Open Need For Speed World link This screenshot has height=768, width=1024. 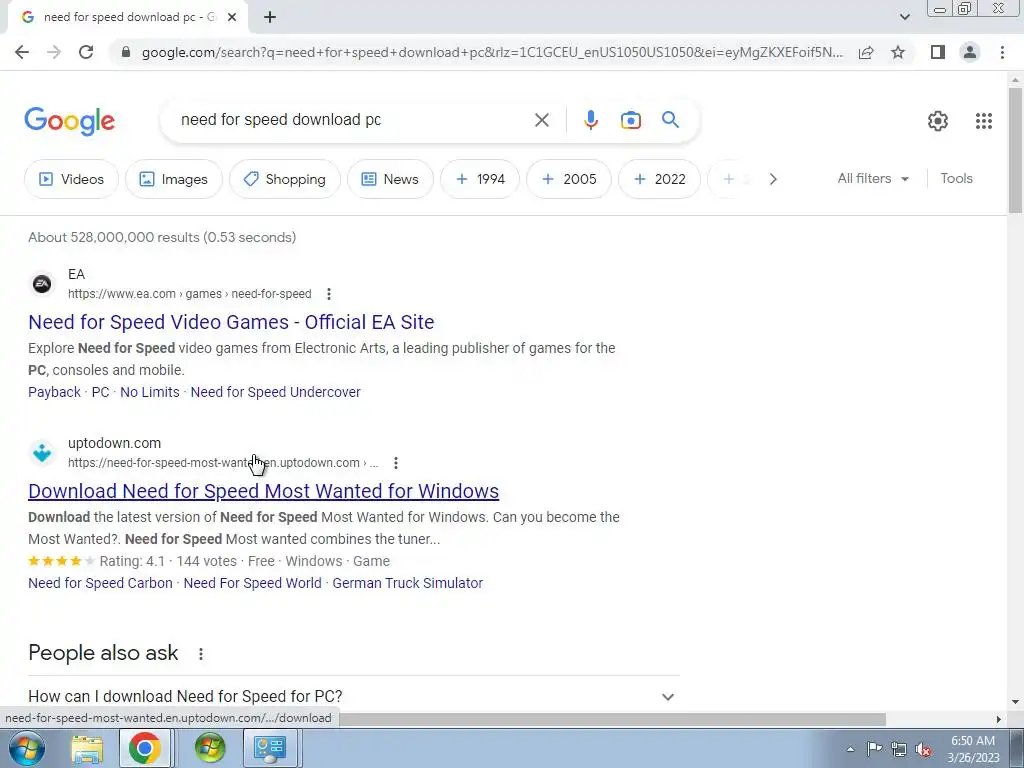pos(252,583)
